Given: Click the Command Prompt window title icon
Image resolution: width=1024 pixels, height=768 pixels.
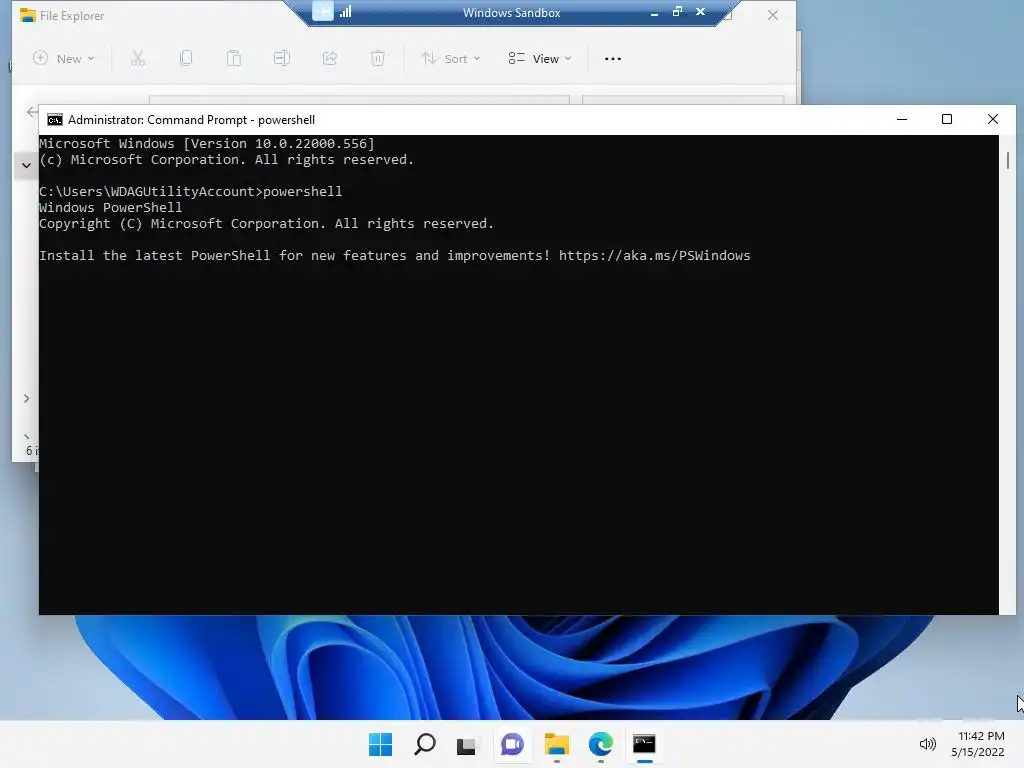Looking at the screenshot, I should (55, 120).
